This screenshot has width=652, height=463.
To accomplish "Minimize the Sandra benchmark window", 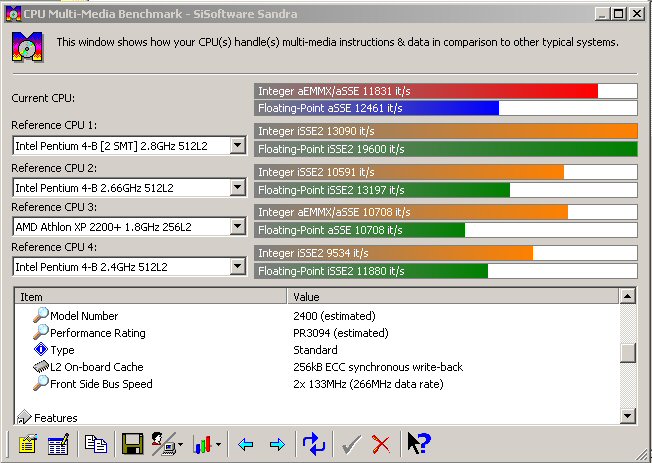I will pyautogui.click(x=602, y=14).
